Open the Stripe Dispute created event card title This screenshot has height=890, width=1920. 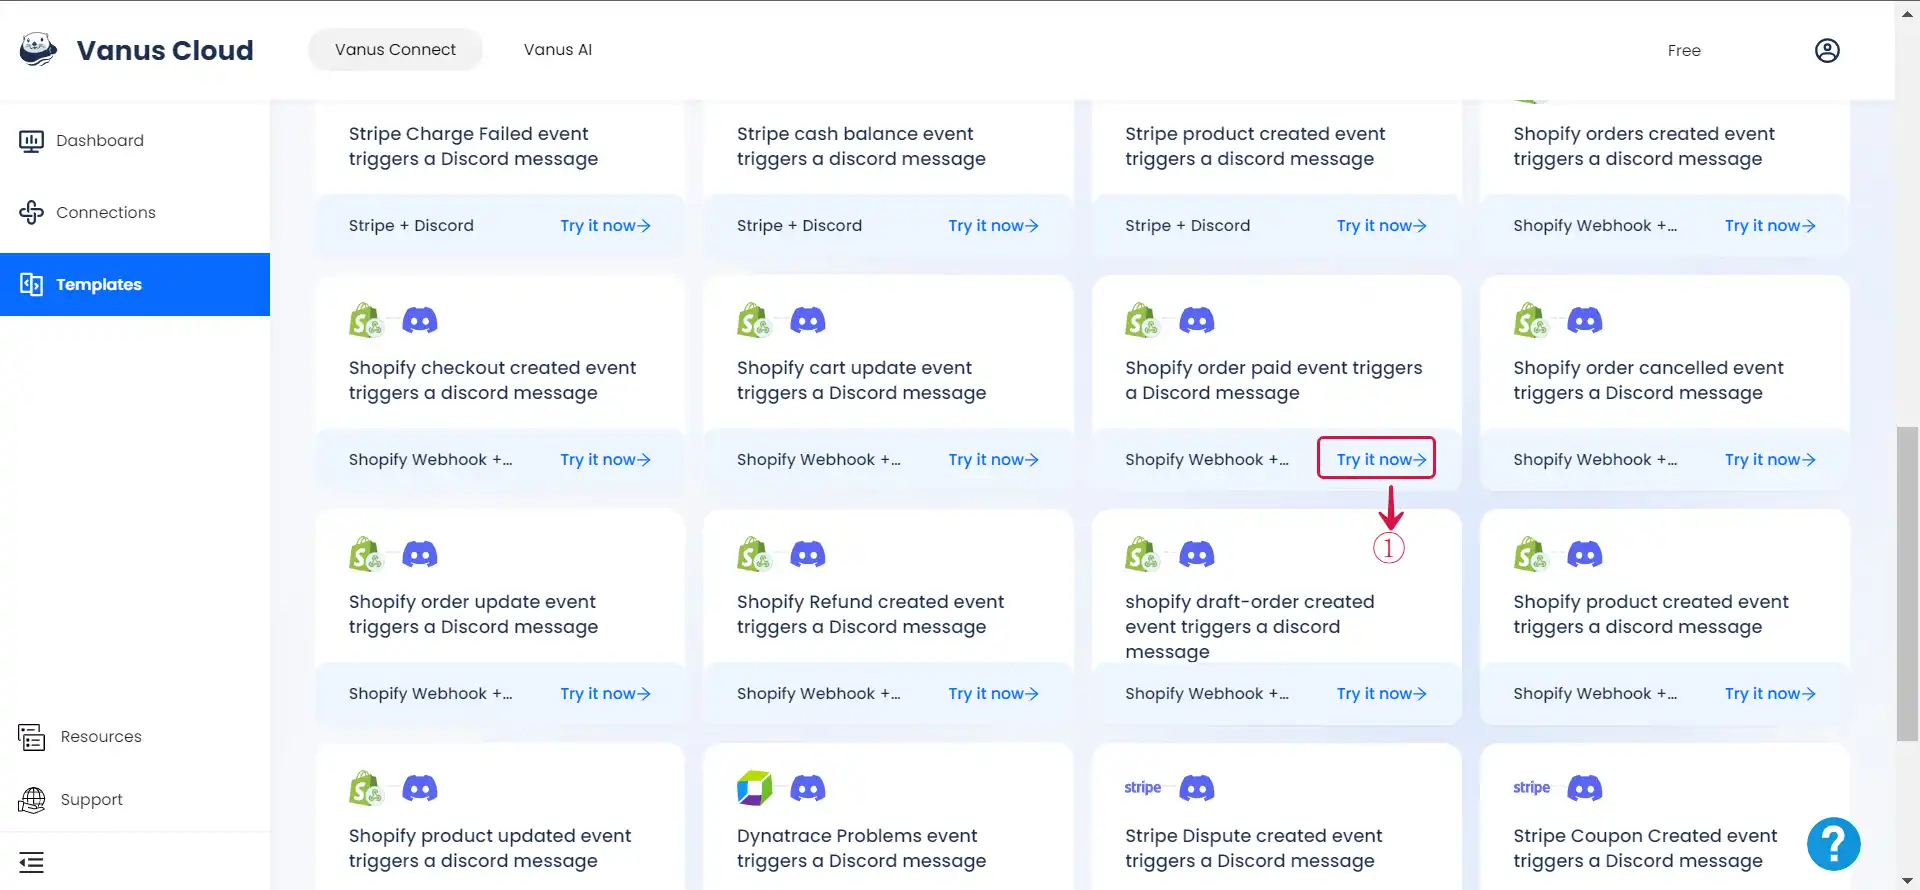(1253, 848)
